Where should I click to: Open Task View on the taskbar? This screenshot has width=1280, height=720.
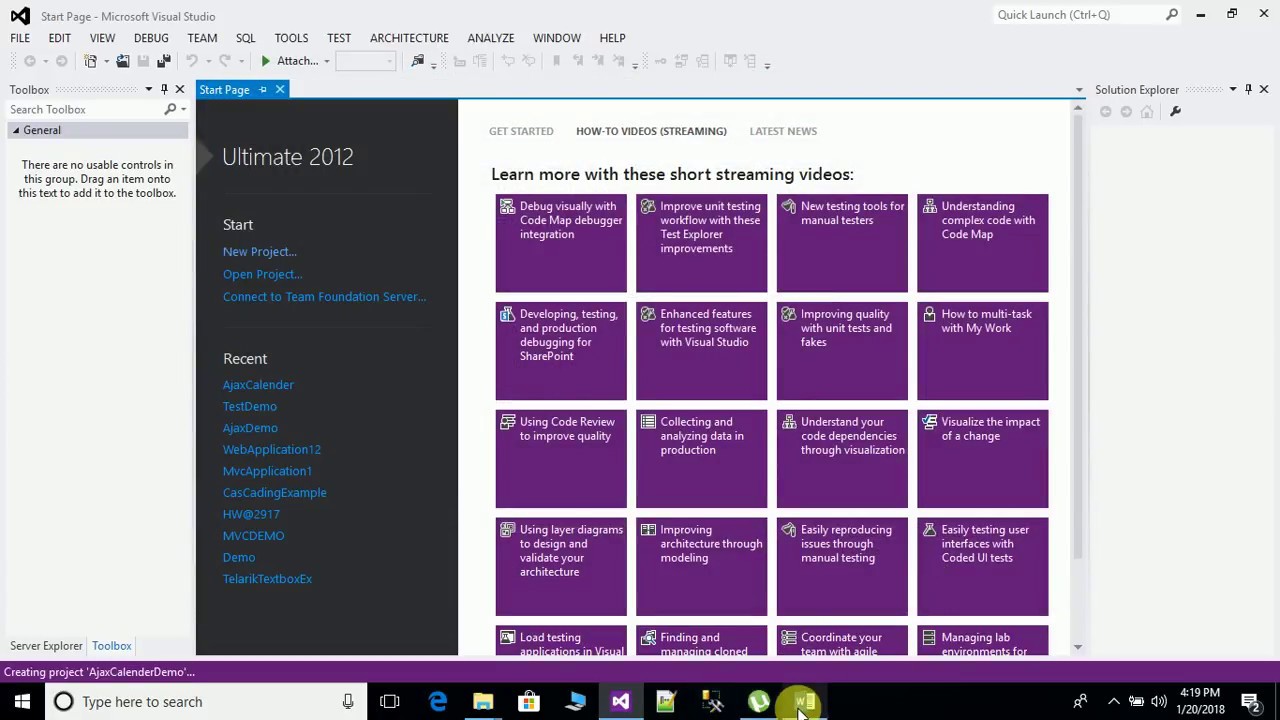390,702
